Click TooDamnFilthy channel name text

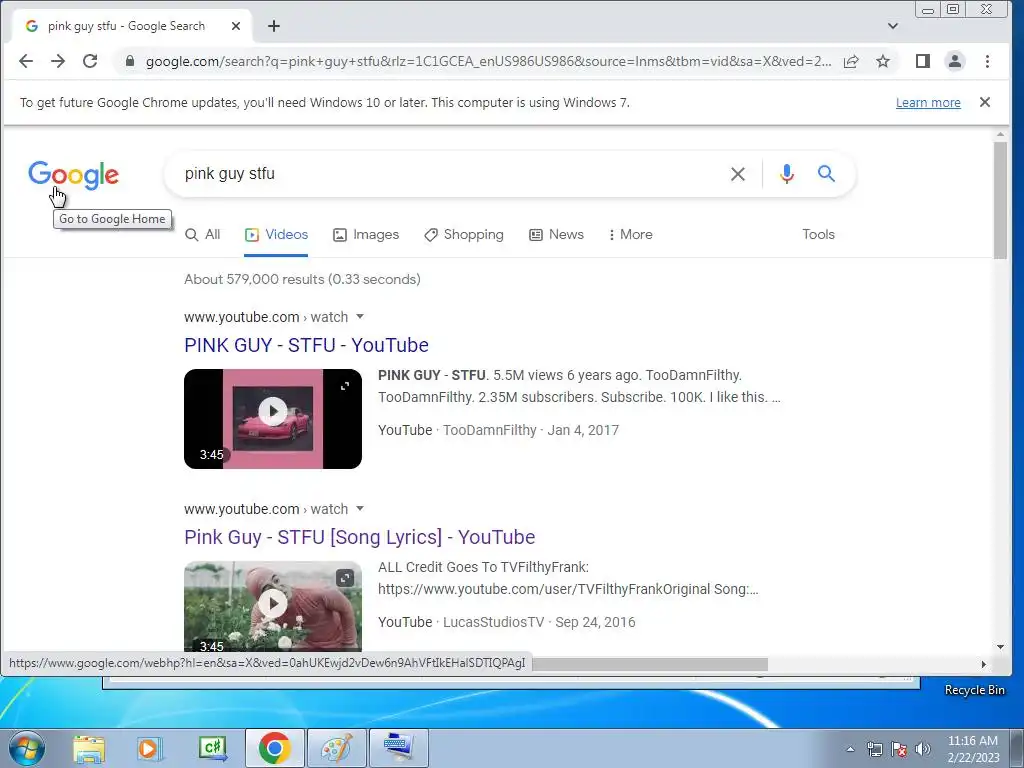coord(489,430)
